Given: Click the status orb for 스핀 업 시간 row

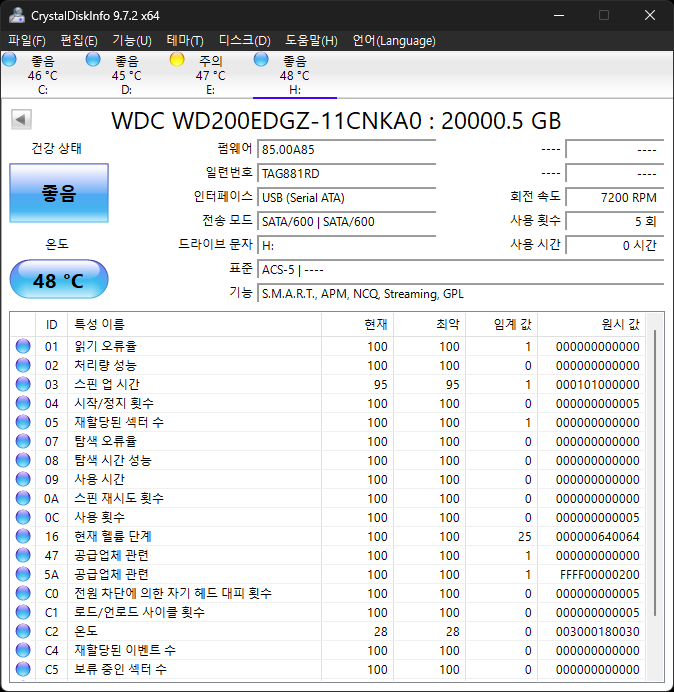Looking at the screenshot, I should tap(23, 384).
